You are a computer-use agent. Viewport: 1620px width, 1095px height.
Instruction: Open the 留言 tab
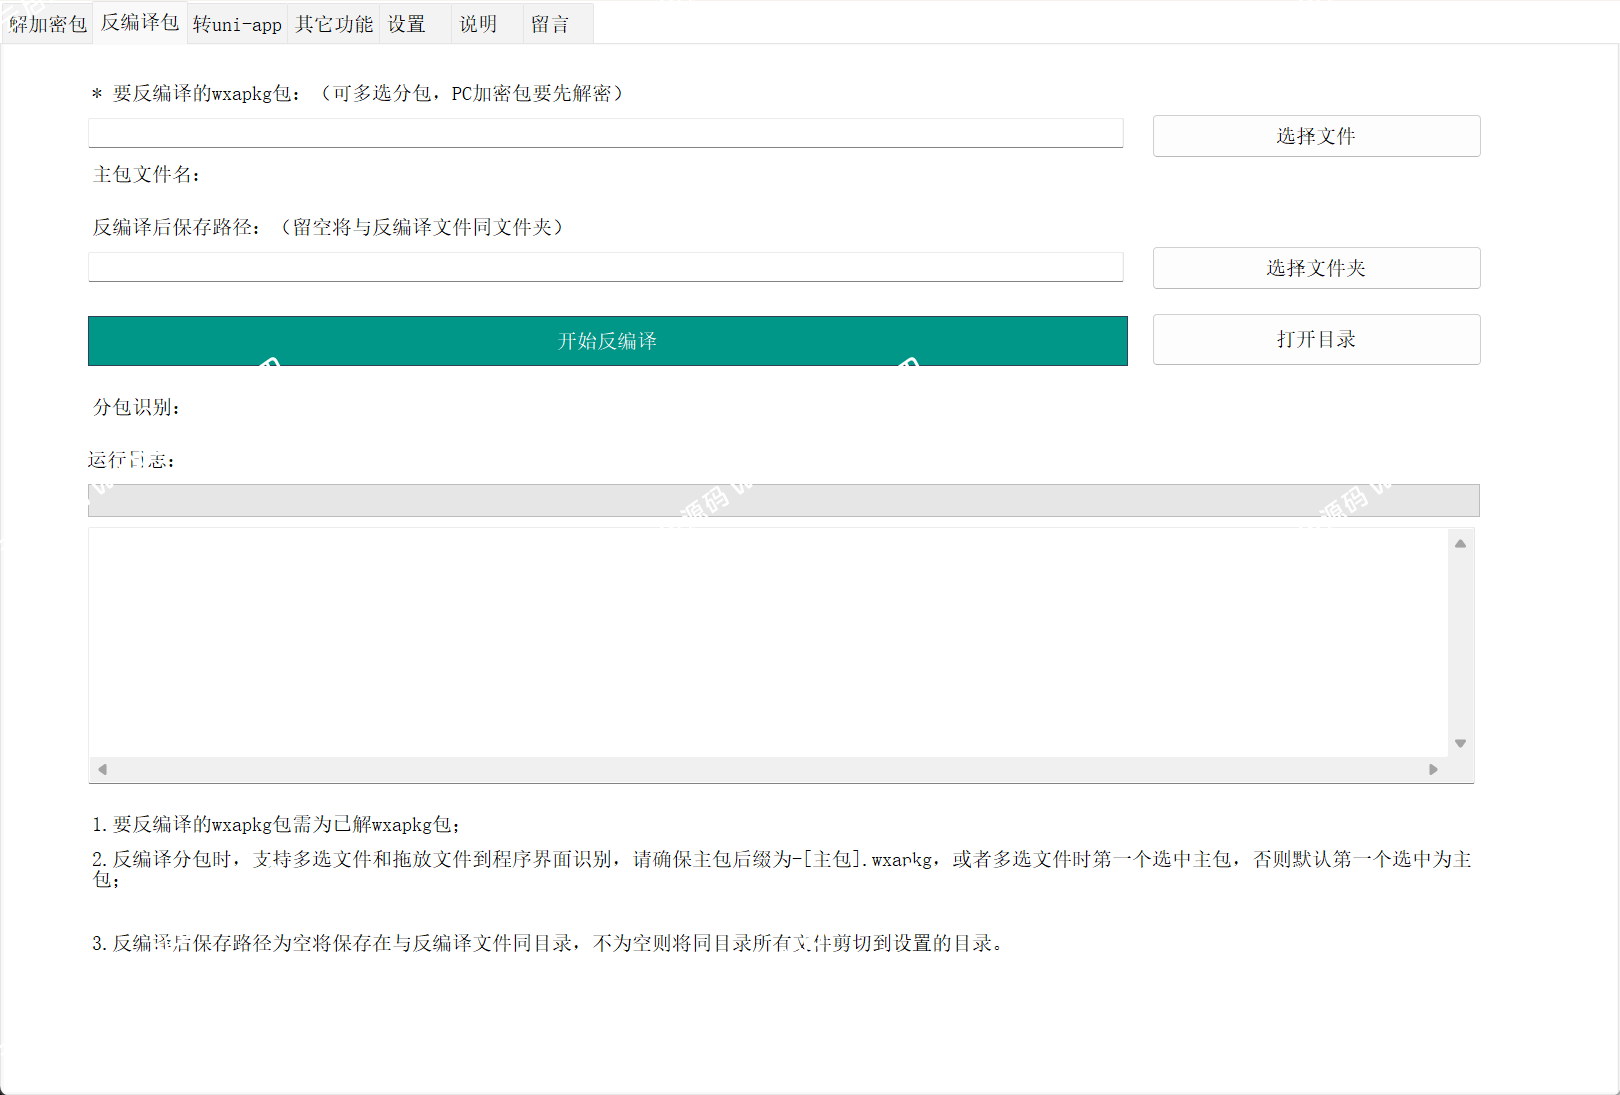point(551,23)
